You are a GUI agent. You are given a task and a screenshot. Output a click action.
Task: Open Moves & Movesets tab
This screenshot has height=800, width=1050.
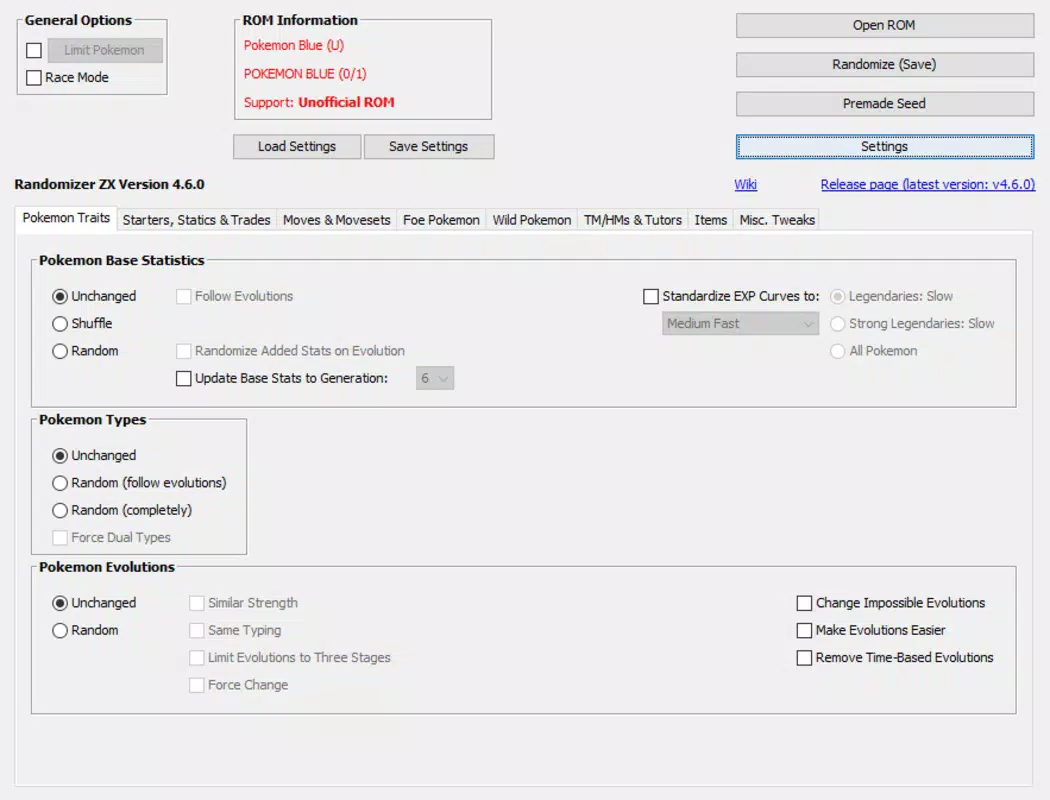click(x=336, y=220)
